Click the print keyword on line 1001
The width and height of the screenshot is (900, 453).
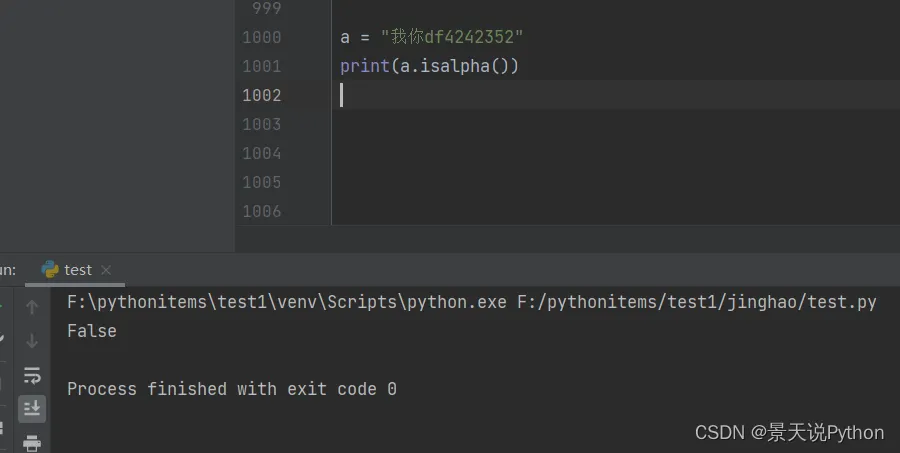click(x=363, y=67)
